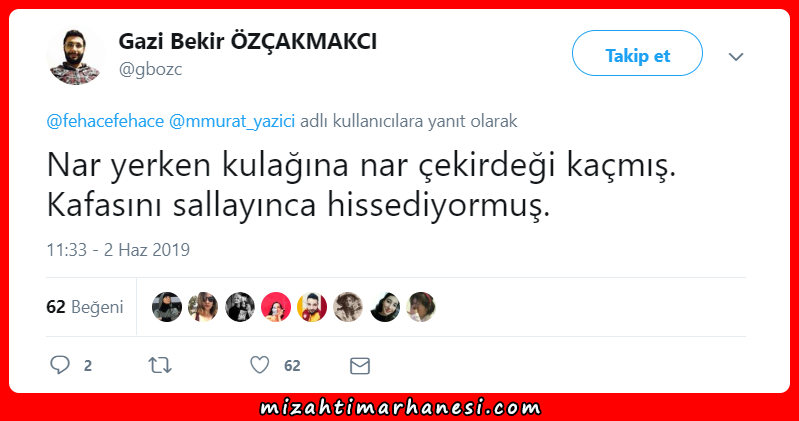Retweet using the retweet arrows icon

[160, 365]
